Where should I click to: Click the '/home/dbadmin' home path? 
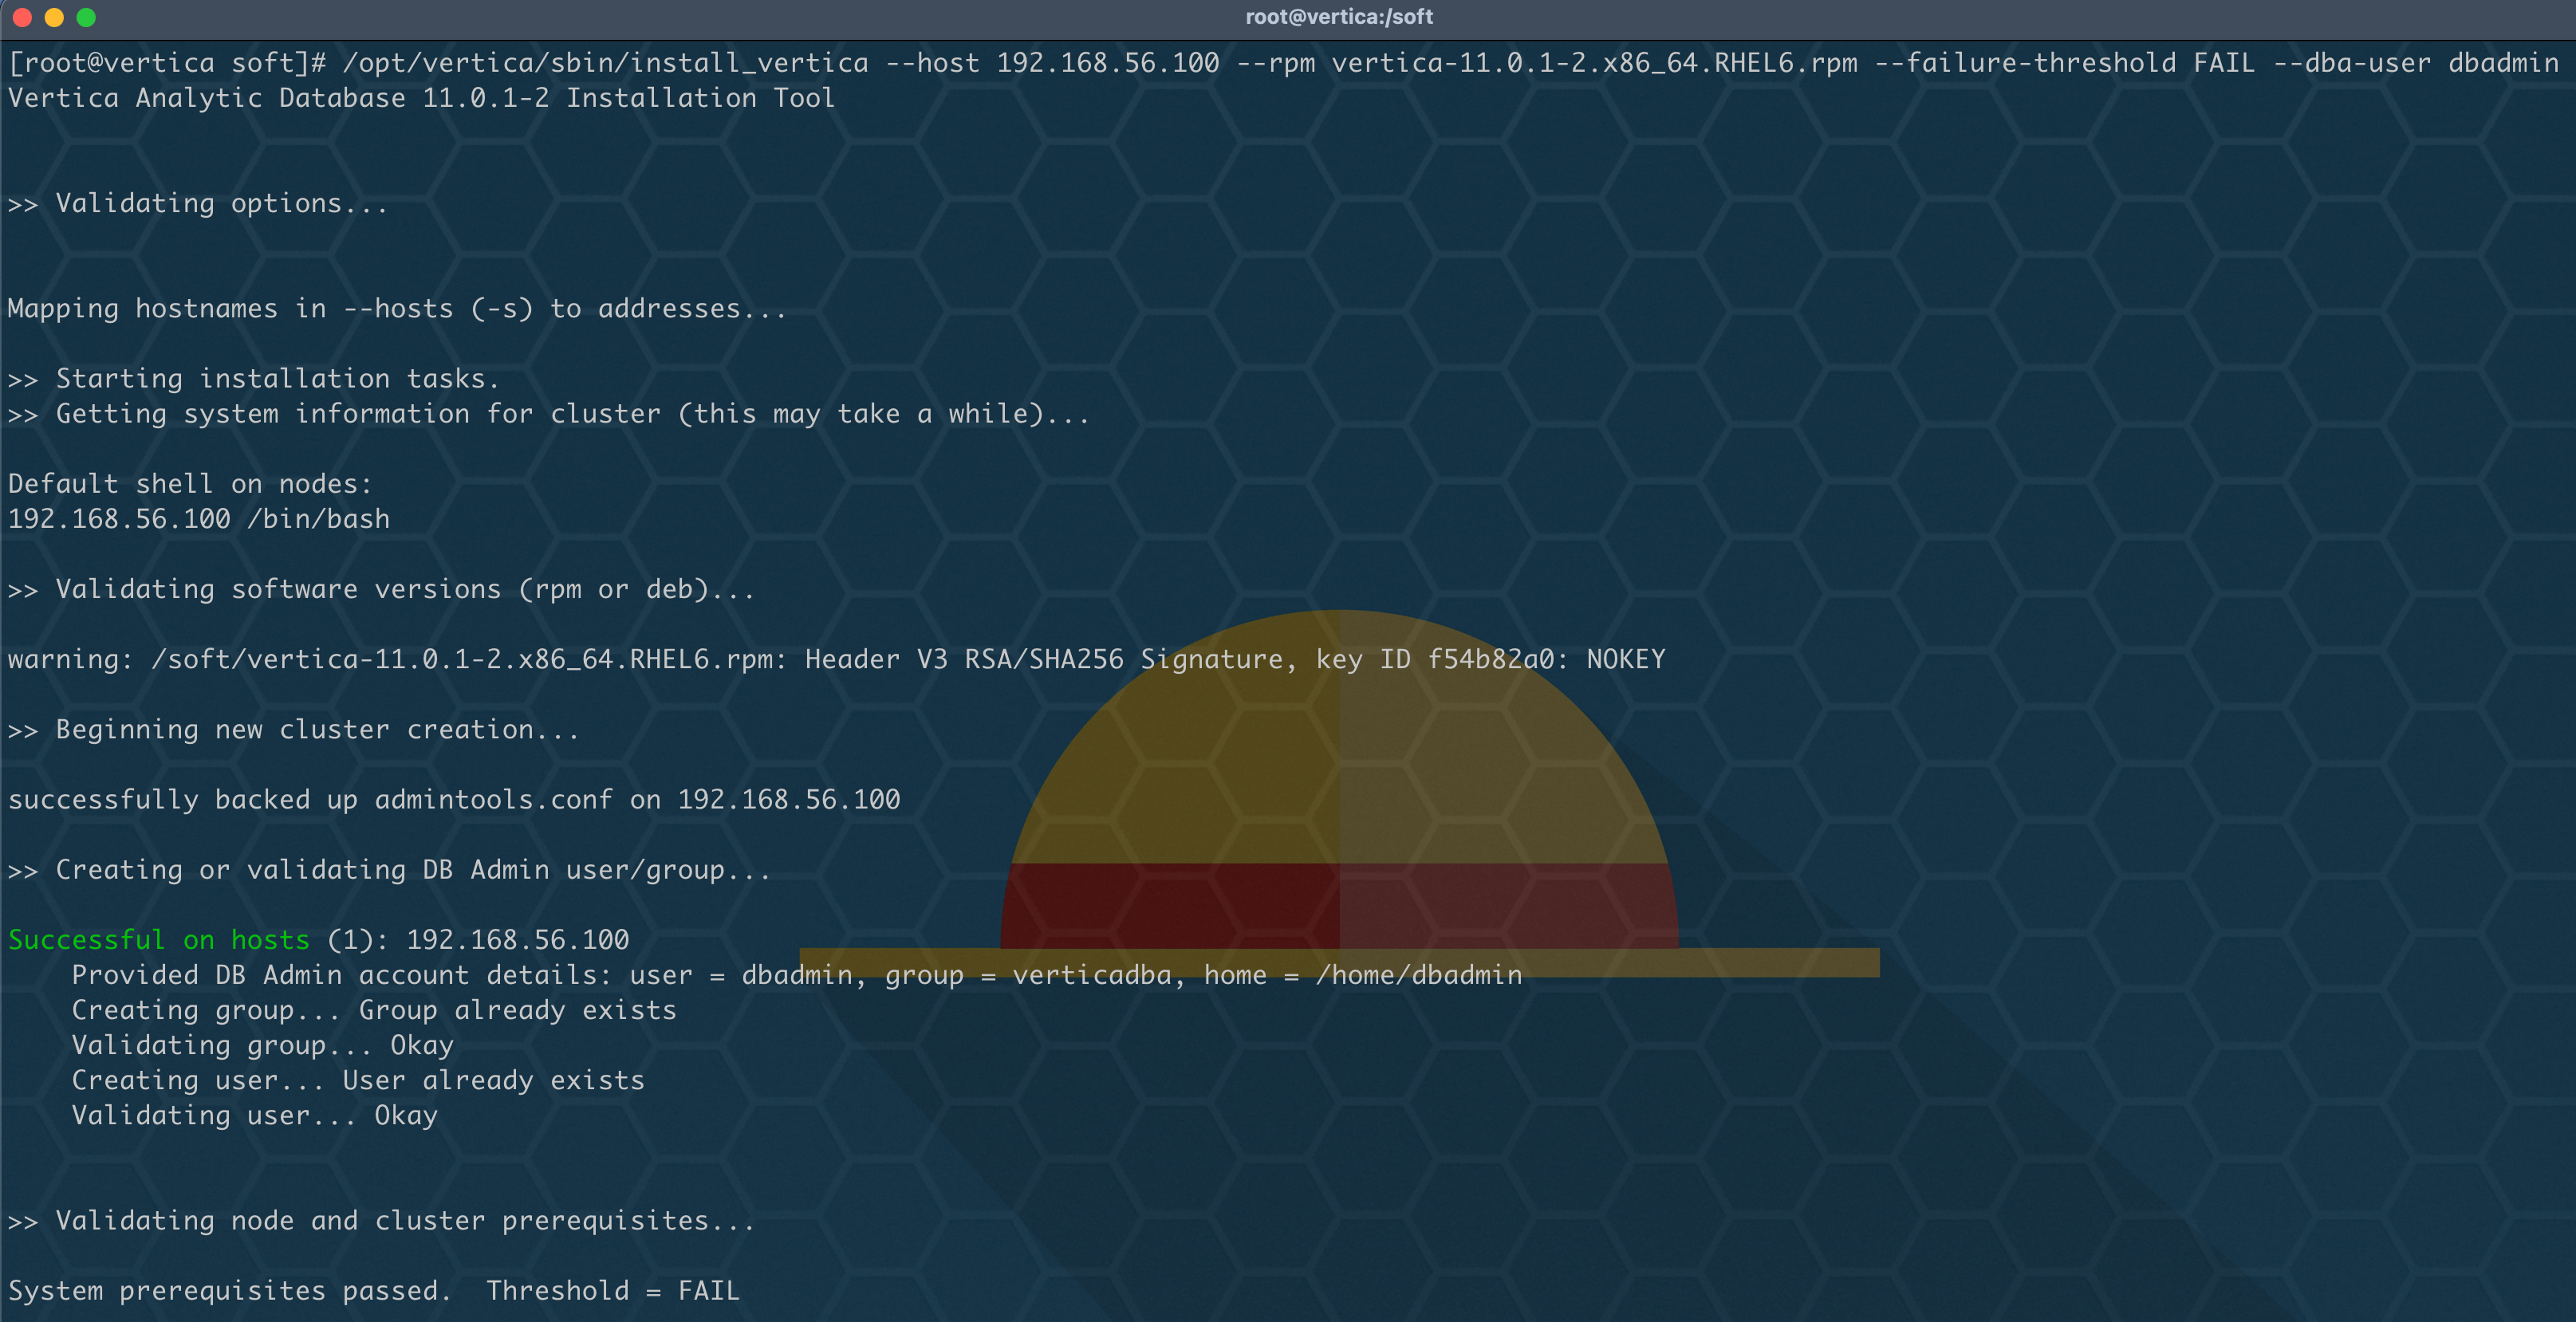click(x=1418, y=975)
